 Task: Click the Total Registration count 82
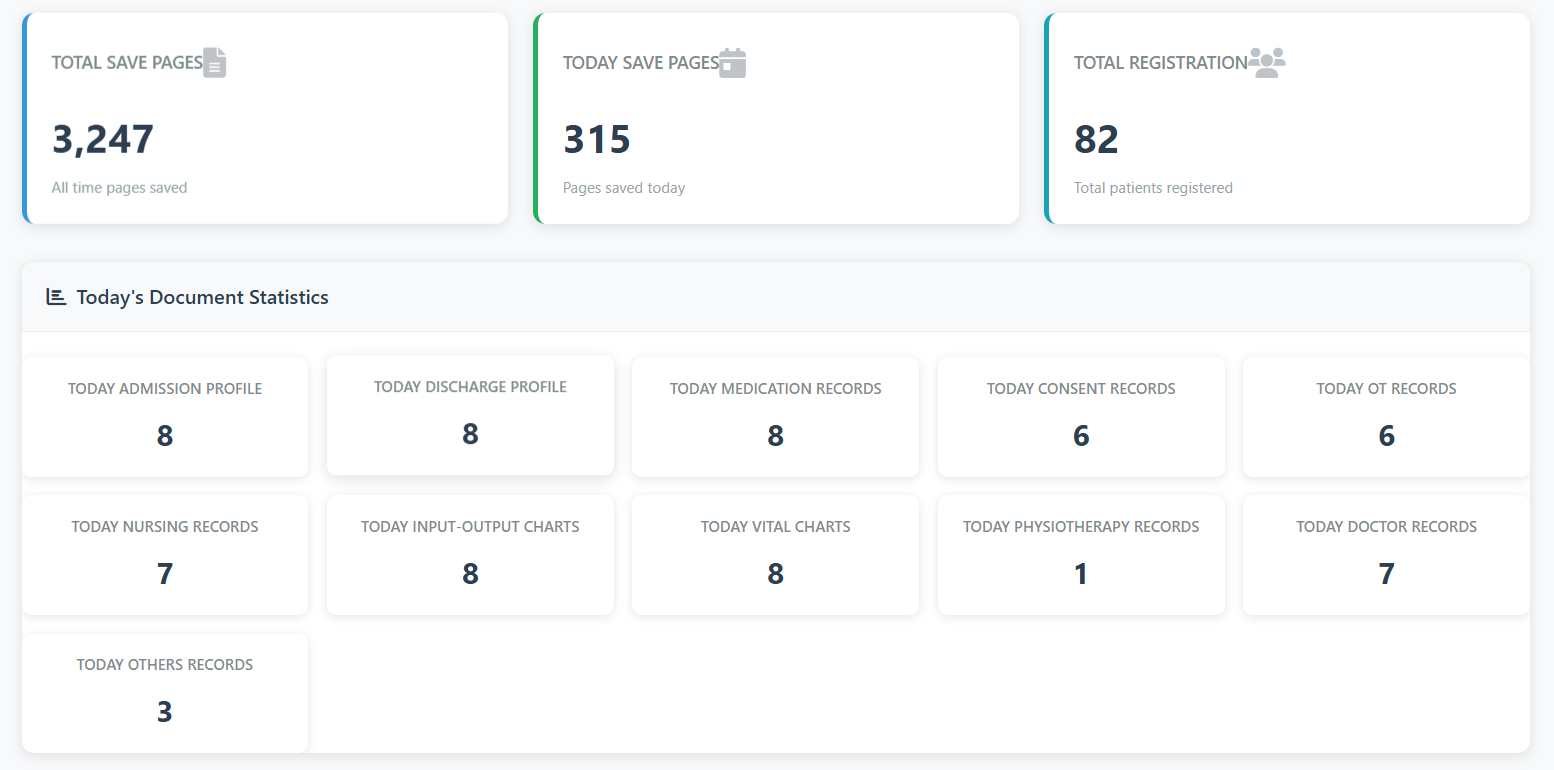(1095, 139)
